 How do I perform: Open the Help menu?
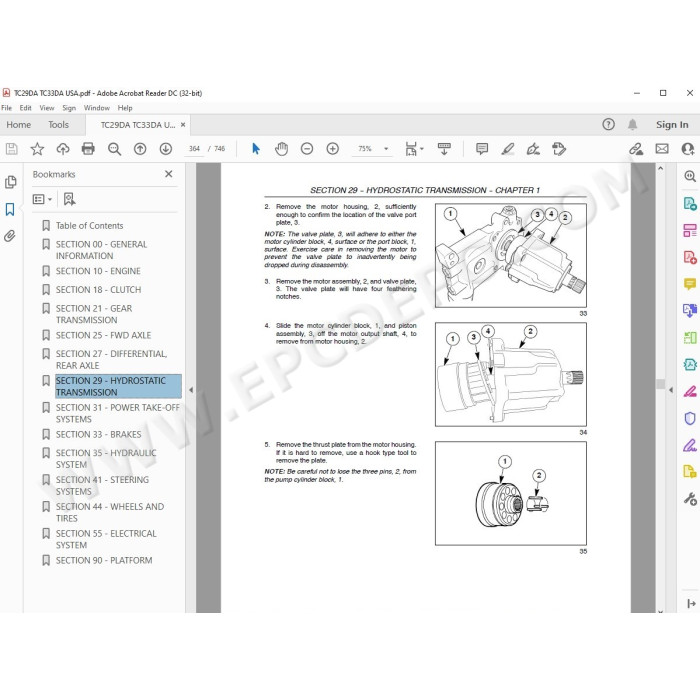pos(125,108)
